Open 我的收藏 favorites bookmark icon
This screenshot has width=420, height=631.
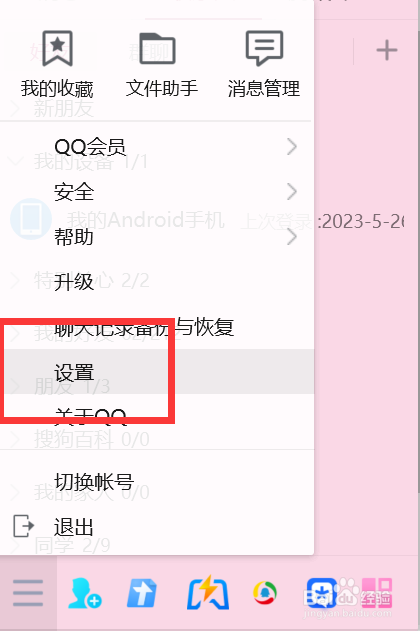click(x=57, y=48)
